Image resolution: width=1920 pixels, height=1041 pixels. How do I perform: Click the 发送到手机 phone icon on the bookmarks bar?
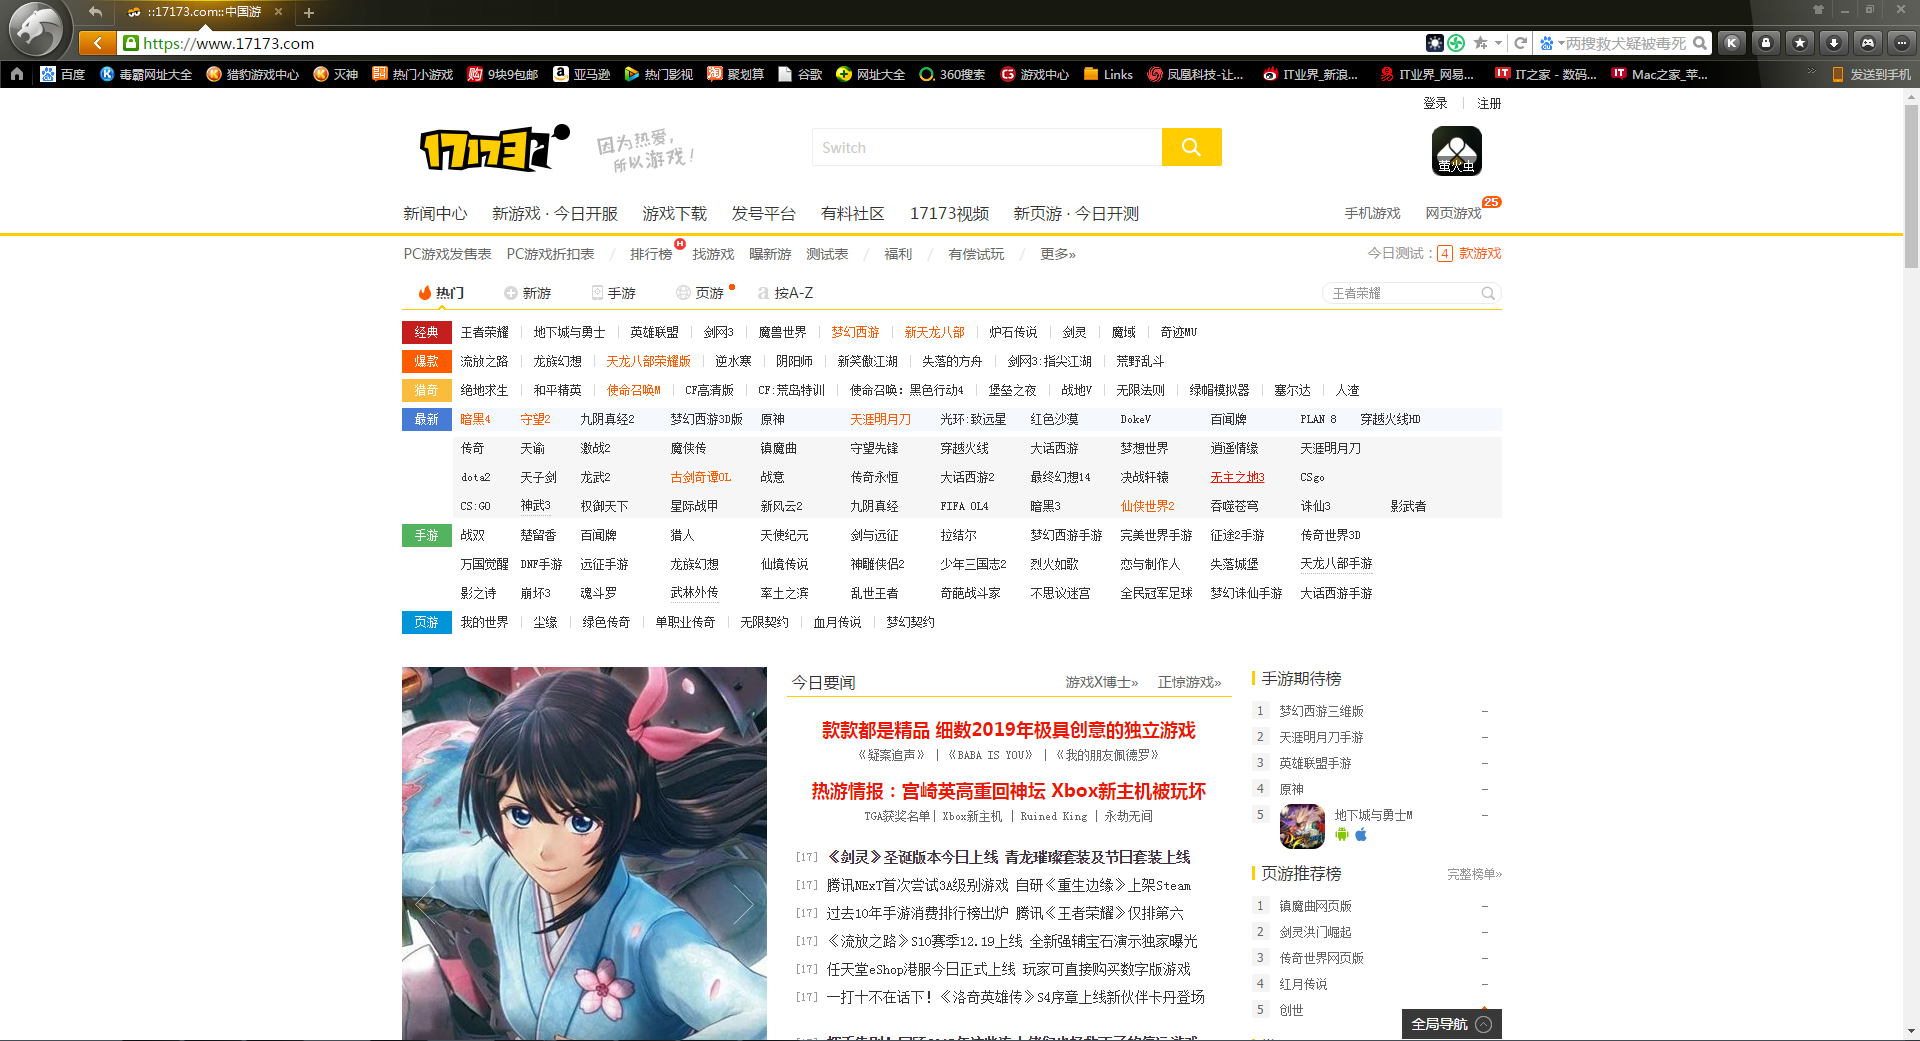[1840, 73]
